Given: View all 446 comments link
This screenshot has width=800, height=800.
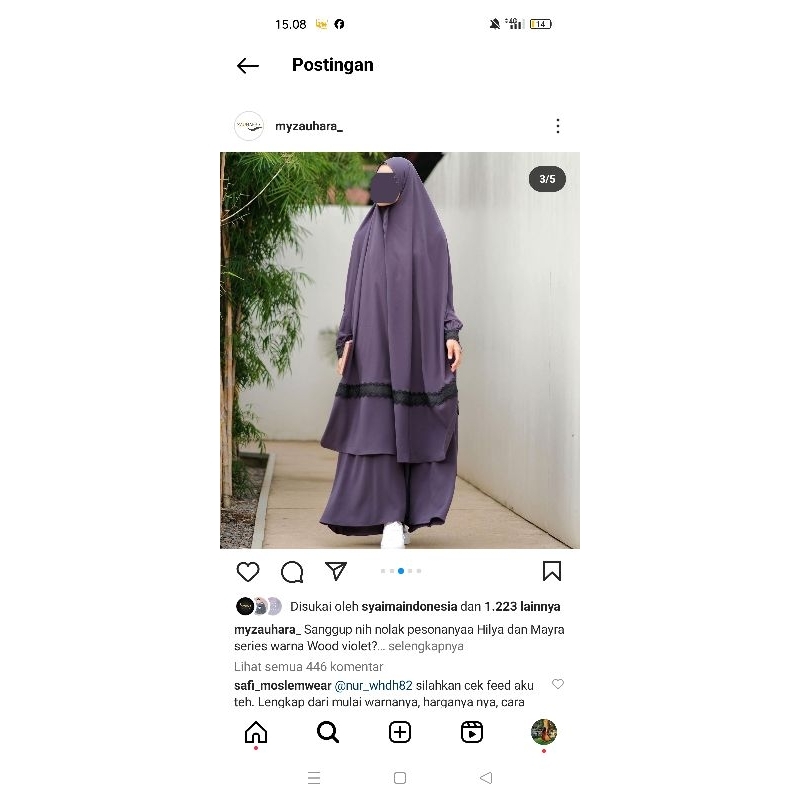Looking at the screenshot, I should coord(308,667).
